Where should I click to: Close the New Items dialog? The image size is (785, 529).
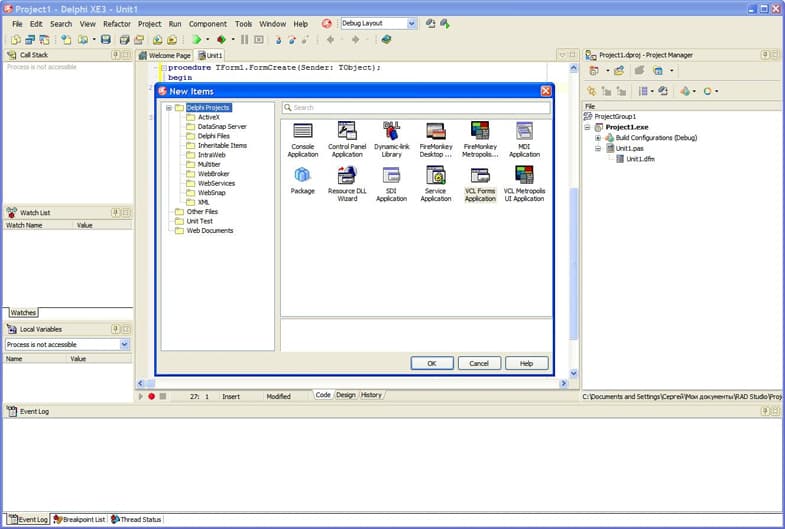click(546, 91)
